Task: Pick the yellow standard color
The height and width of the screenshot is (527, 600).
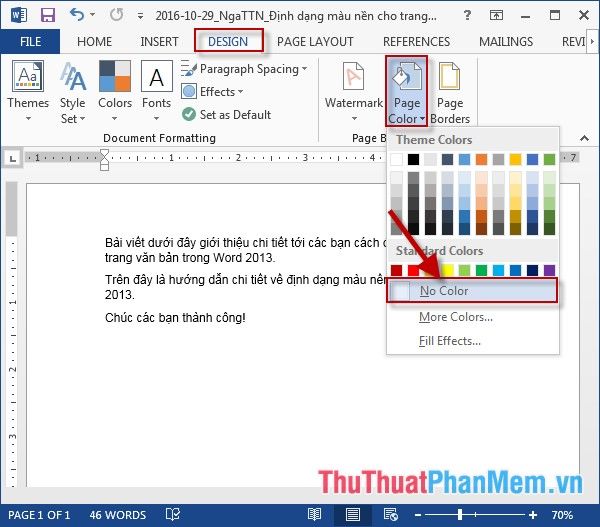Action: (x=447, y=270)
